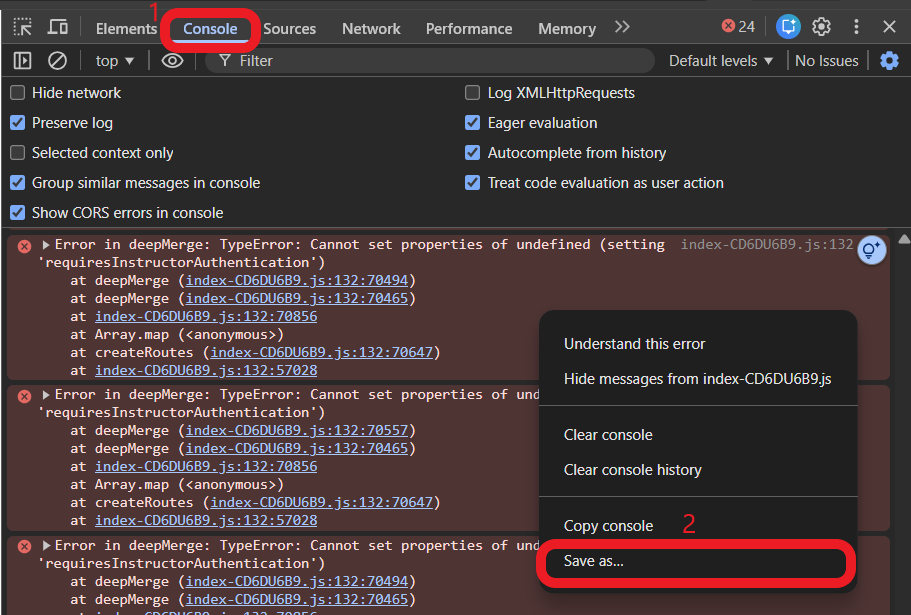Expand the first deepMerge error triangle
Screen dimensions: 911x615
[46, 244]
